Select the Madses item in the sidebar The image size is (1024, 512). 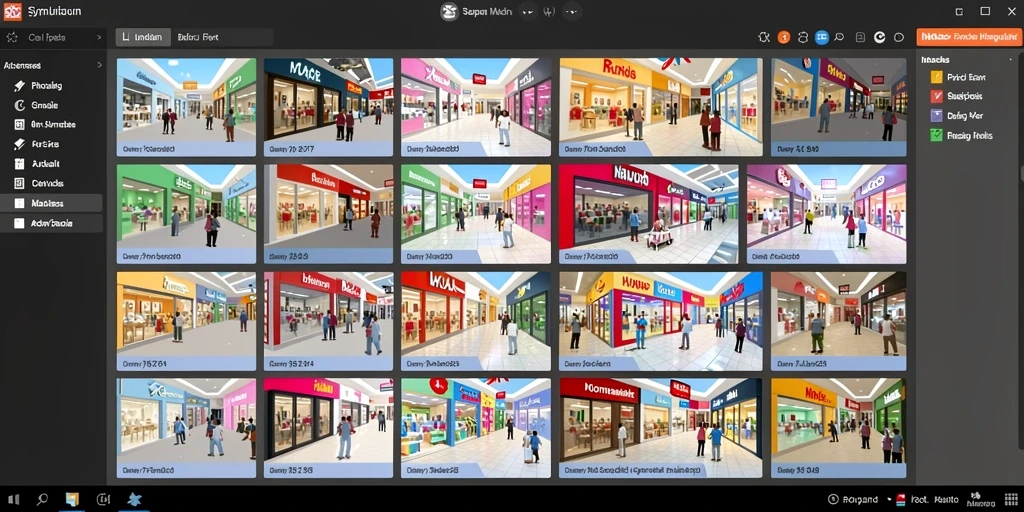52,203
